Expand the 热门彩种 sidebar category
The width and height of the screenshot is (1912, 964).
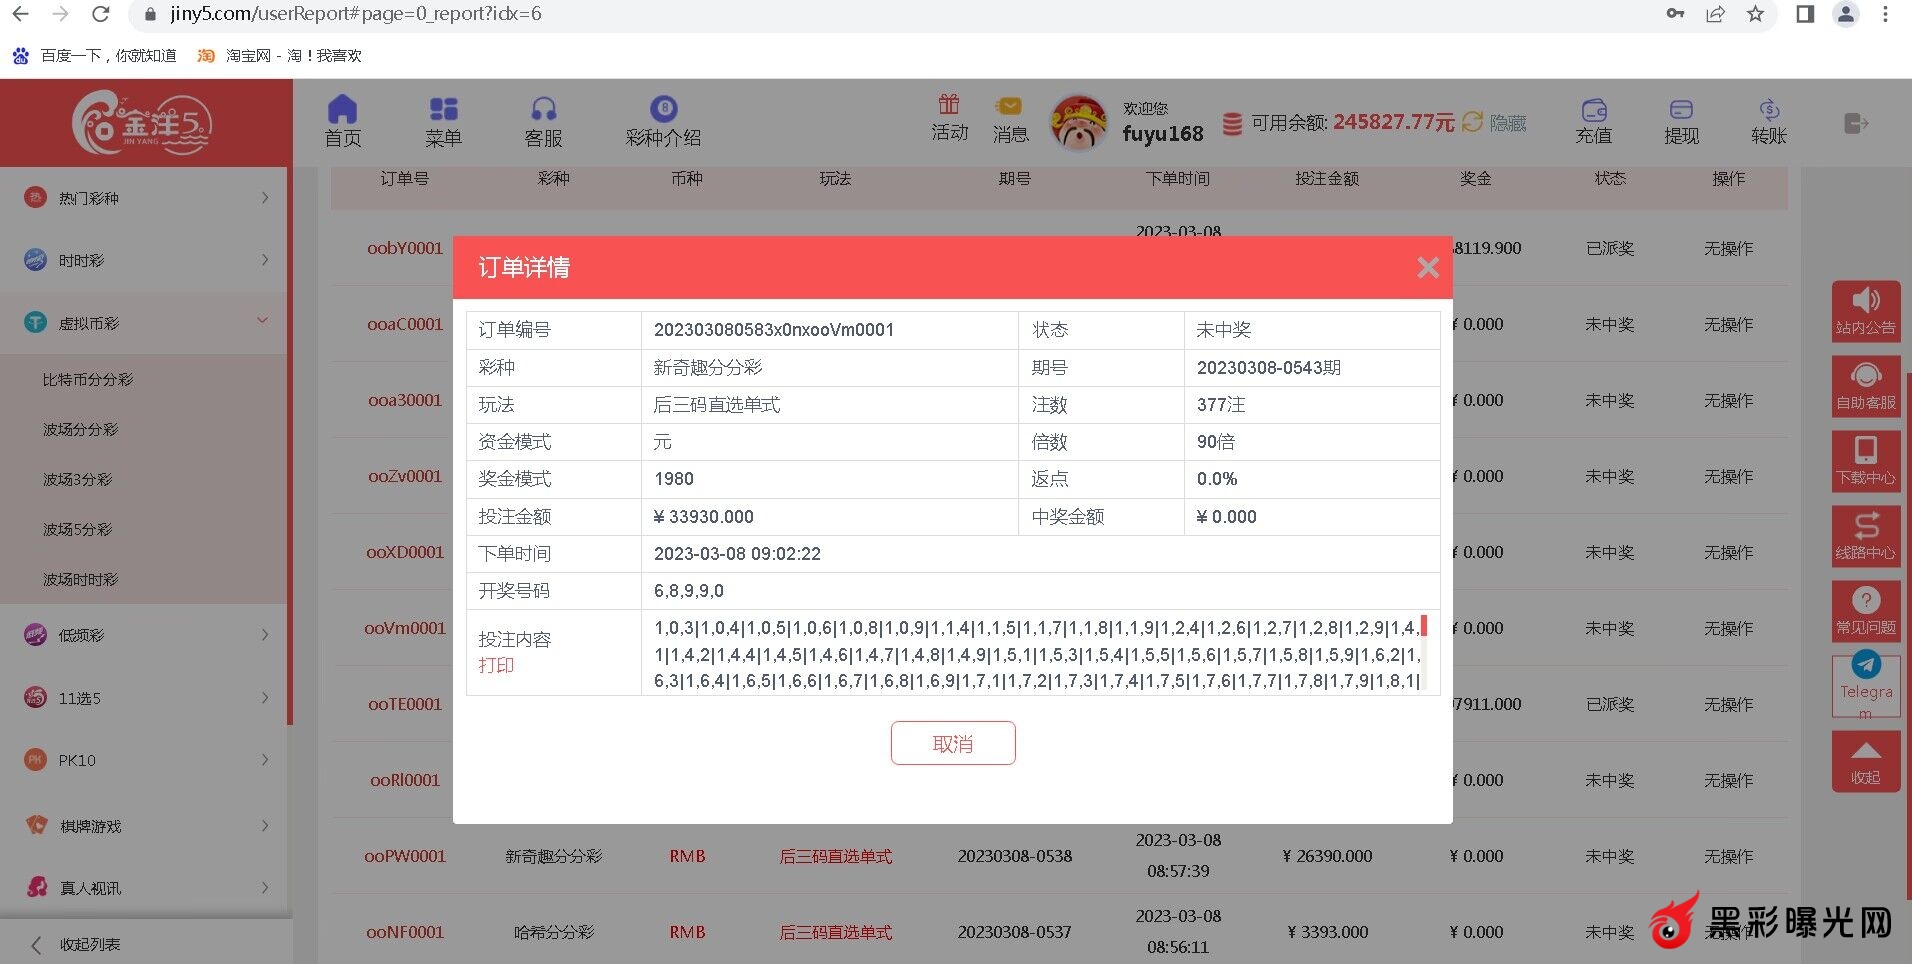(145, 198)
